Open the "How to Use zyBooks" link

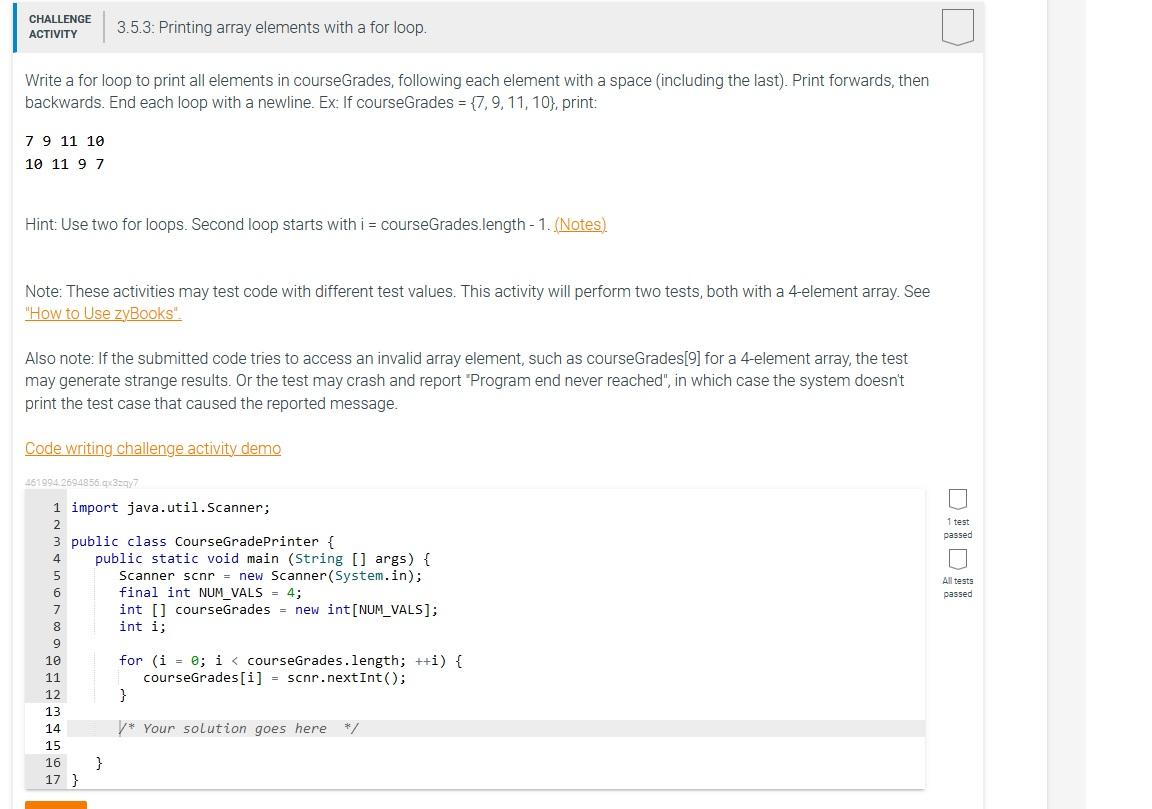103,313
